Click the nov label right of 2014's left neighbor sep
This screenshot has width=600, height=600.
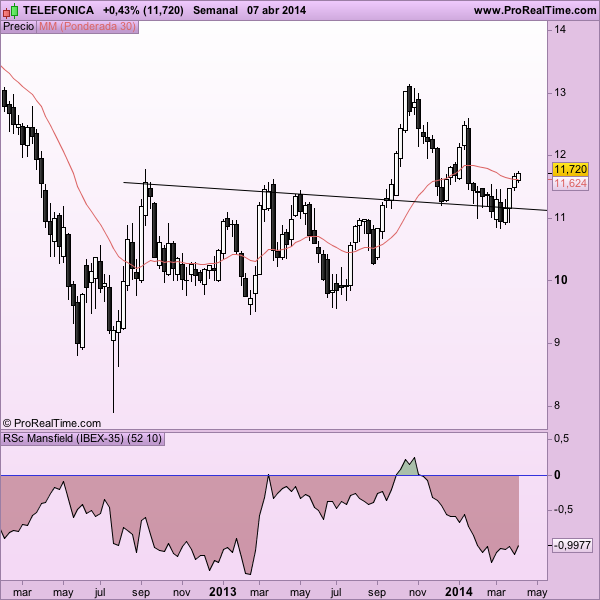point(418,592)
